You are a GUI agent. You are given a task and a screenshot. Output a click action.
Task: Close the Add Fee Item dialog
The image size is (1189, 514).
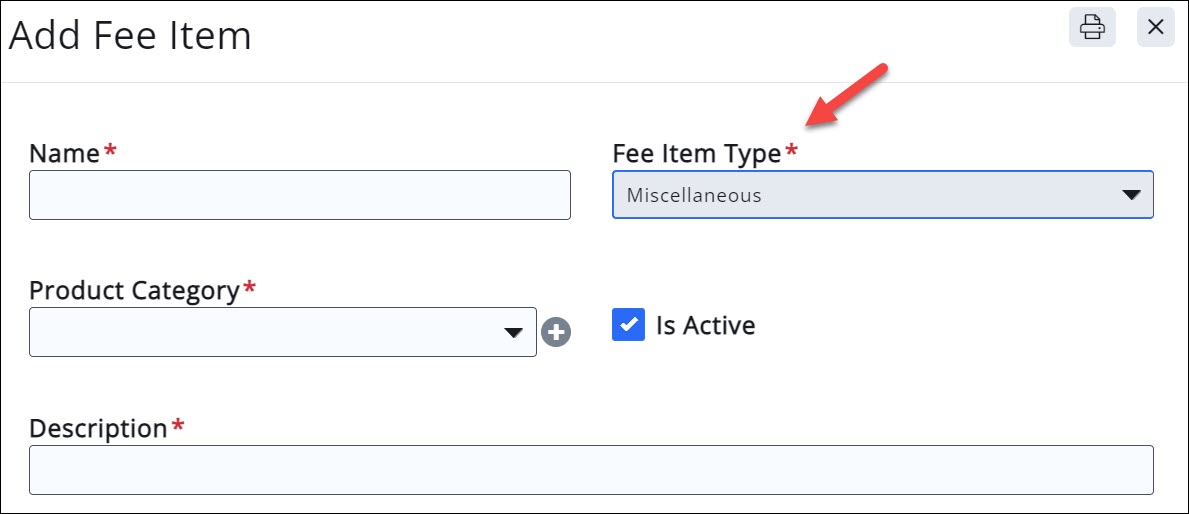tap(1156, 27)
